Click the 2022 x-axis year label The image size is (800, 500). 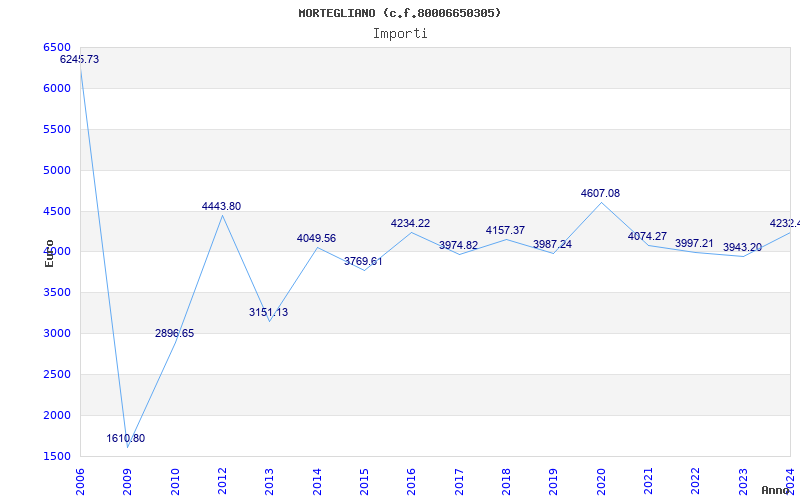coord(695,482)
